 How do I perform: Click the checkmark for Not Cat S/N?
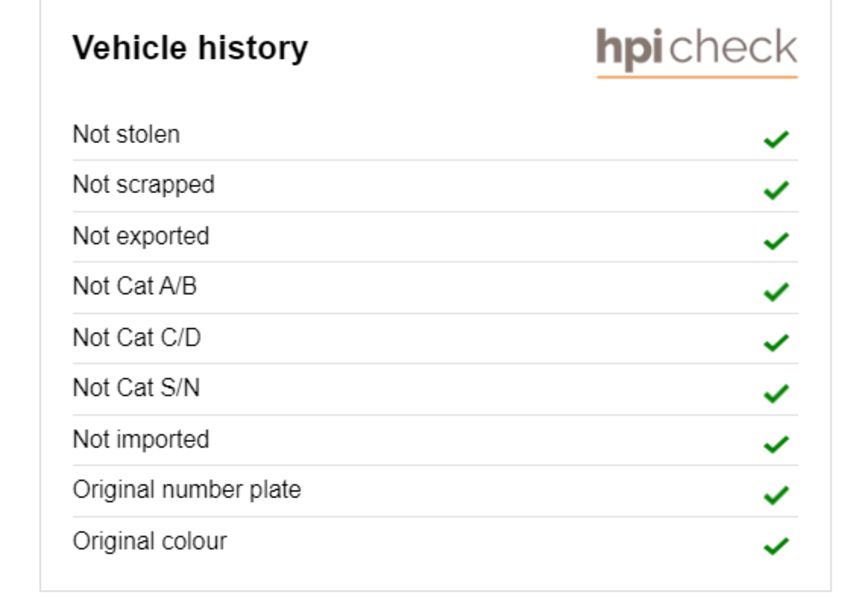(x=776, y=393)
